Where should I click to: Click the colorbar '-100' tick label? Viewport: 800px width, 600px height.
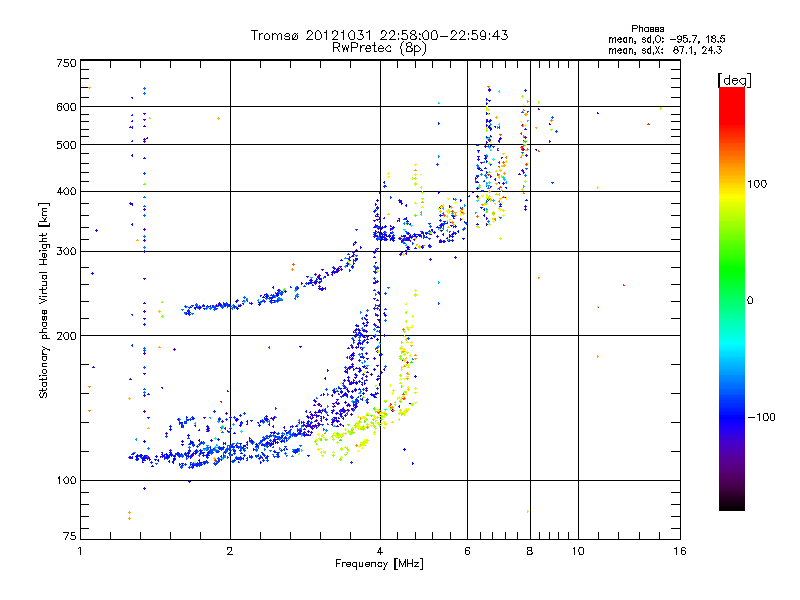click(761, 417)
